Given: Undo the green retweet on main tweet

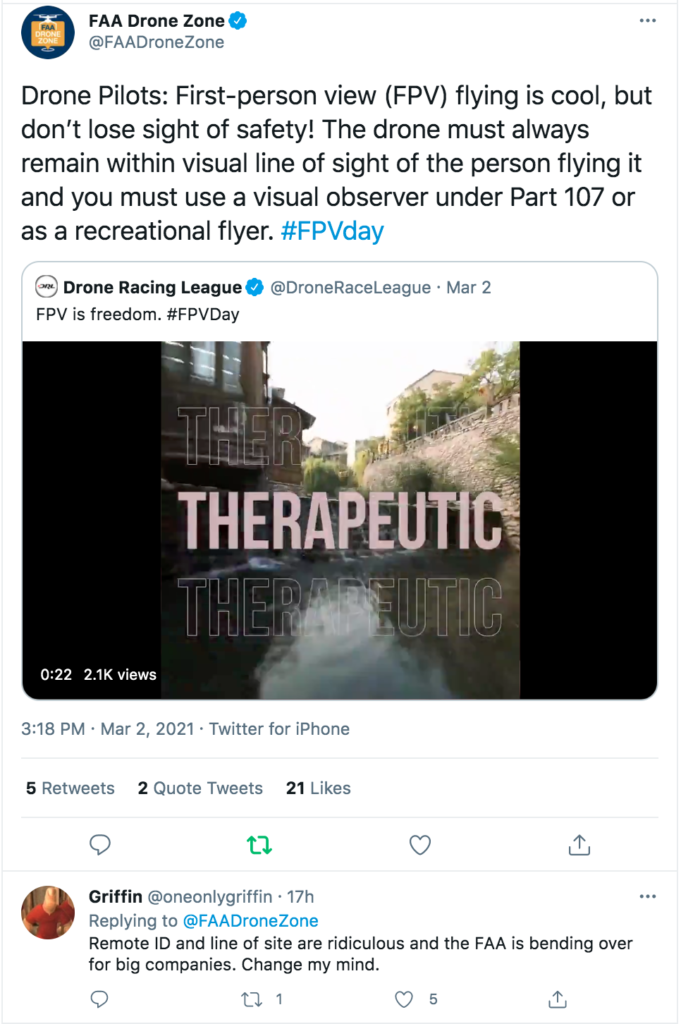Looking at the screenshot, I should (259, 845).
